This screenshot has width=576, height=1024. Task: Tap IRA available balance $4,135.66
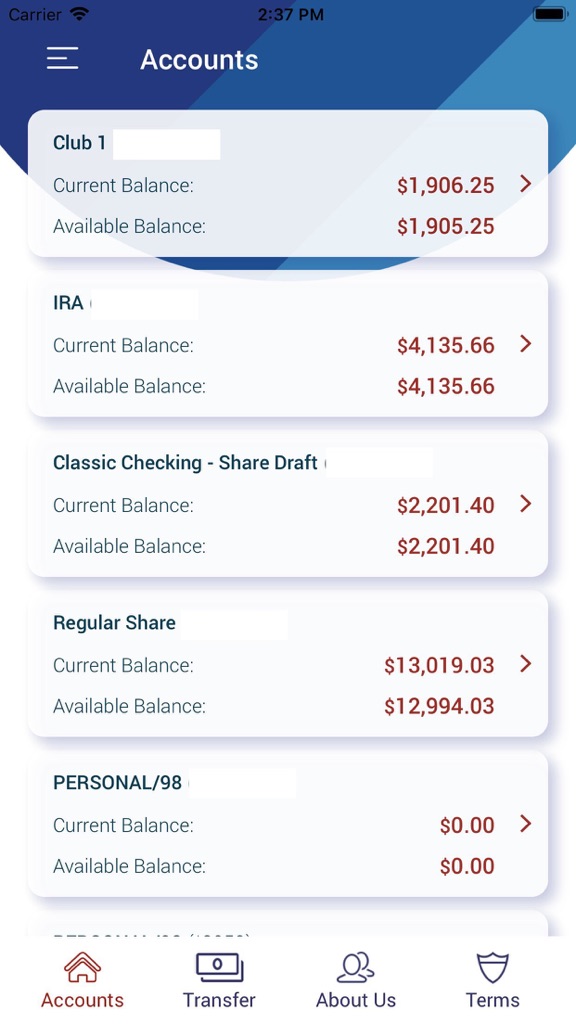446,386
